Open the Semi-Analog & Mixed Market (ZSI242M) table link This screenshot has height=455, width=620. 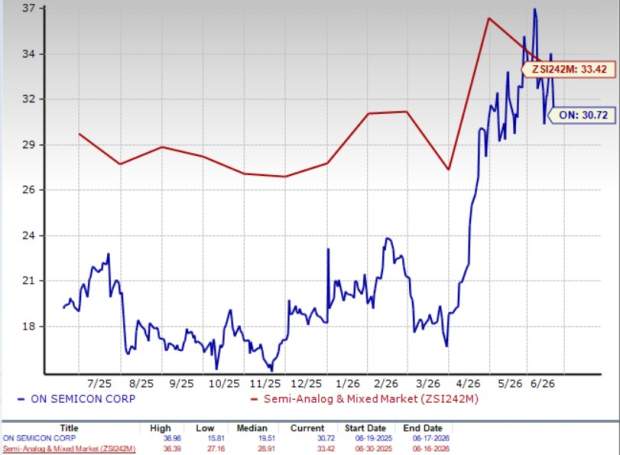[x=69, y=449]
